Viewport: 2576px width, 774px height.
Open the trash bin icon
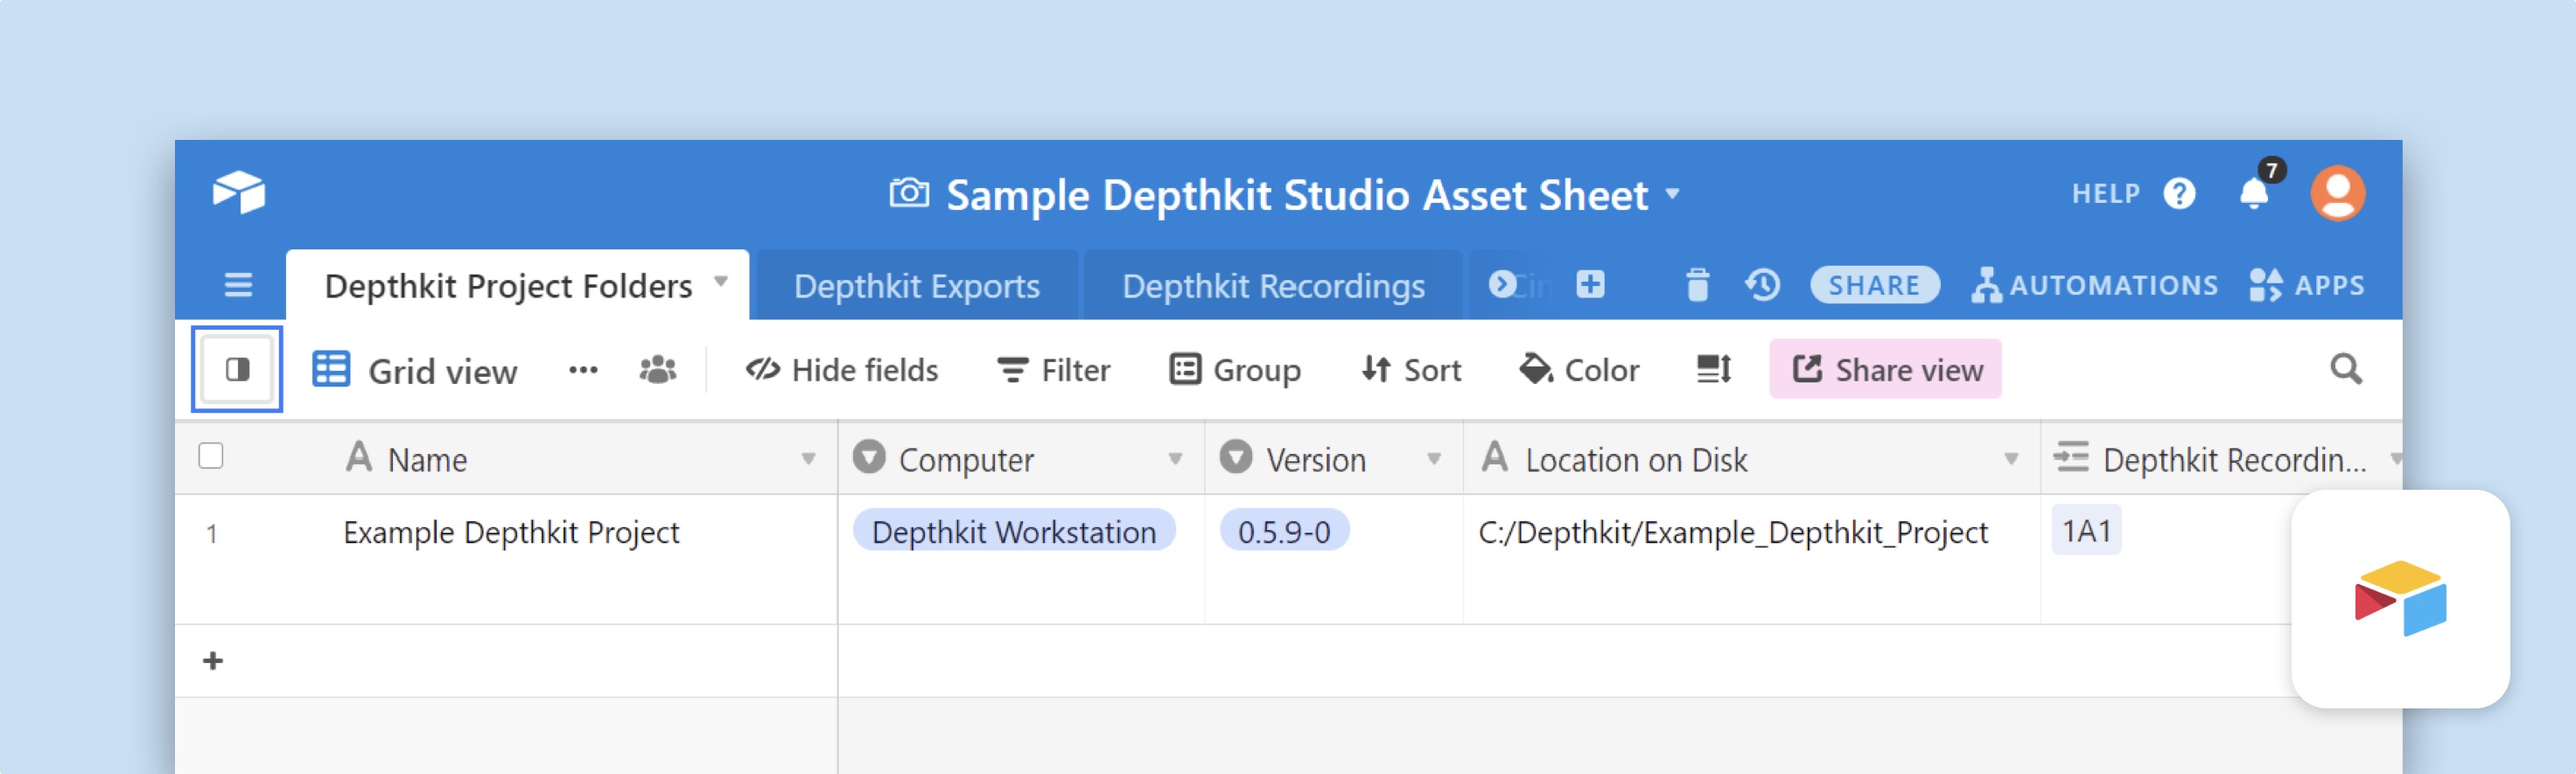(1697, 285)
